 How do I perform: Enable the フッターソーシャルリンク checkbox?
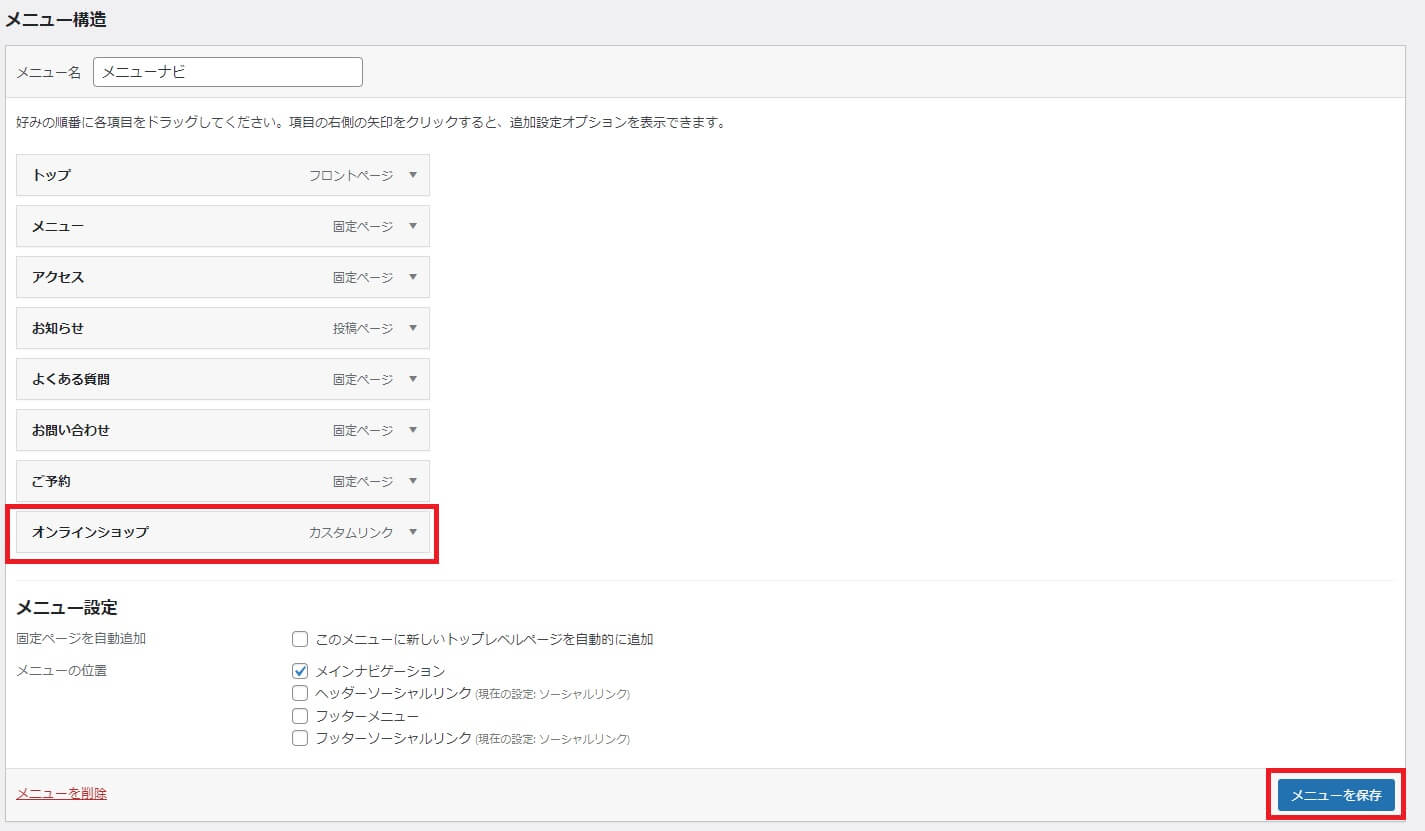coord(300,739)
